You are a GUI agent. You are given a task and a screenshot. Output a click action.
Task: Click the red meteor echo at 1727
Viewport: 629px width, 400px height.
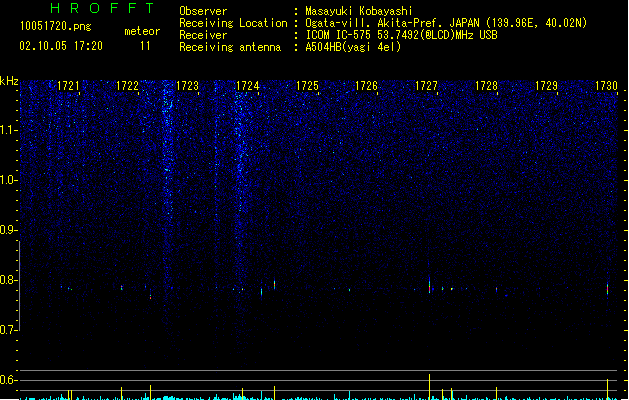[x=429, y=288]
